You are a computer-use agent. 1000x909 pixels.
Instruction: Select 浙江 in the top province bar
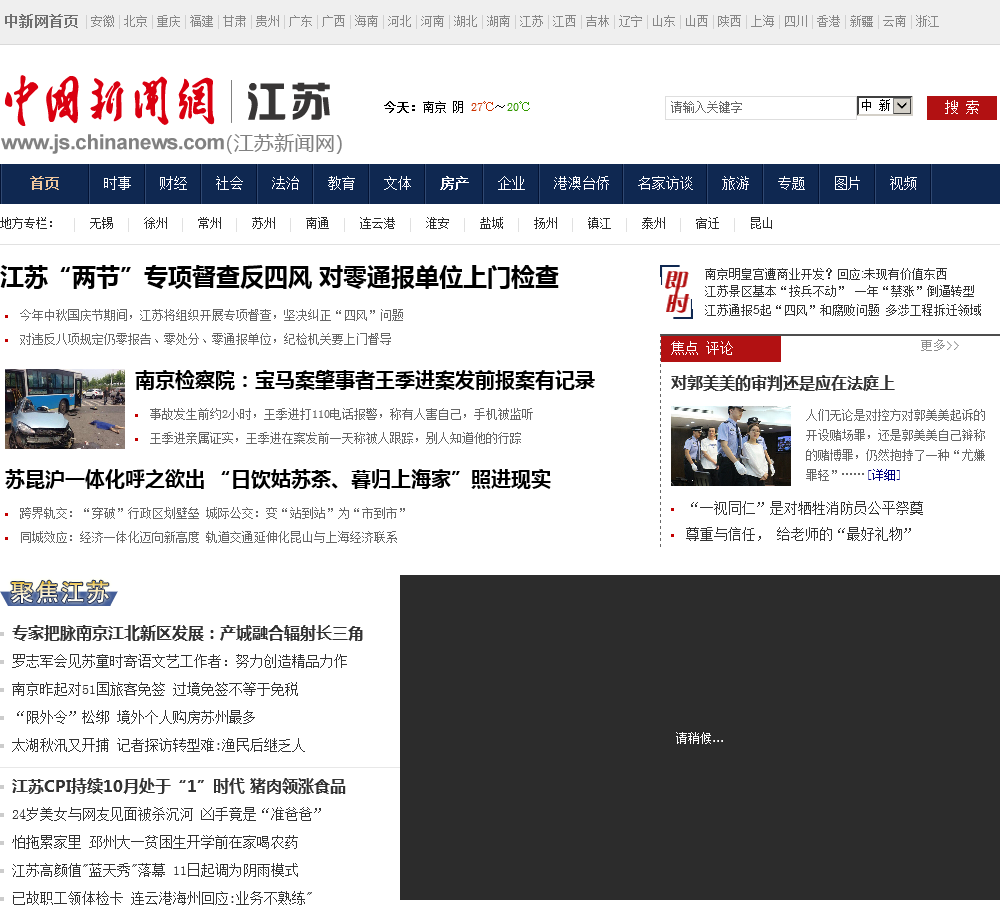click(927, 22)
